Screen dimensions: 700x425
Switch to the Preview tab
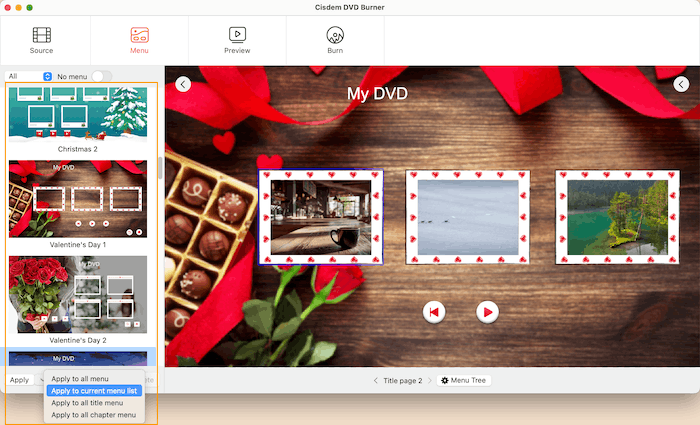click(x=237, y=40)
